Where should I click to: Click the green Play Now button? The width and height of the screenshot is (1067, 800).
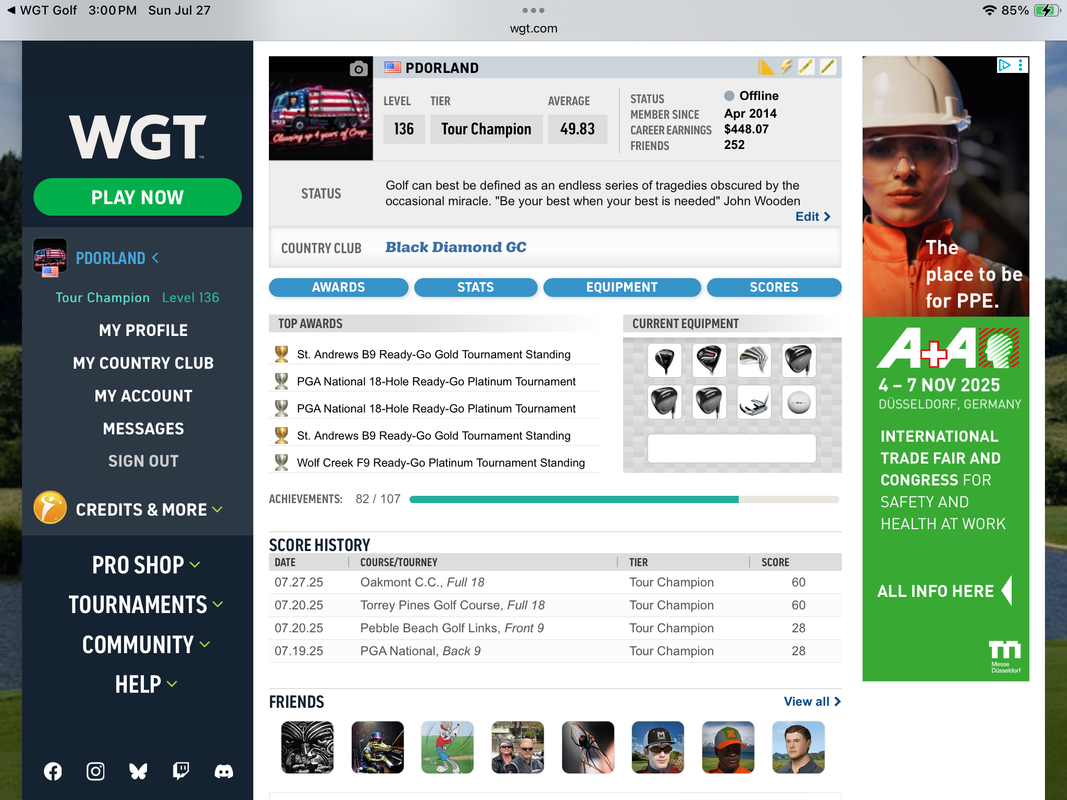click(x=137, y=197)
